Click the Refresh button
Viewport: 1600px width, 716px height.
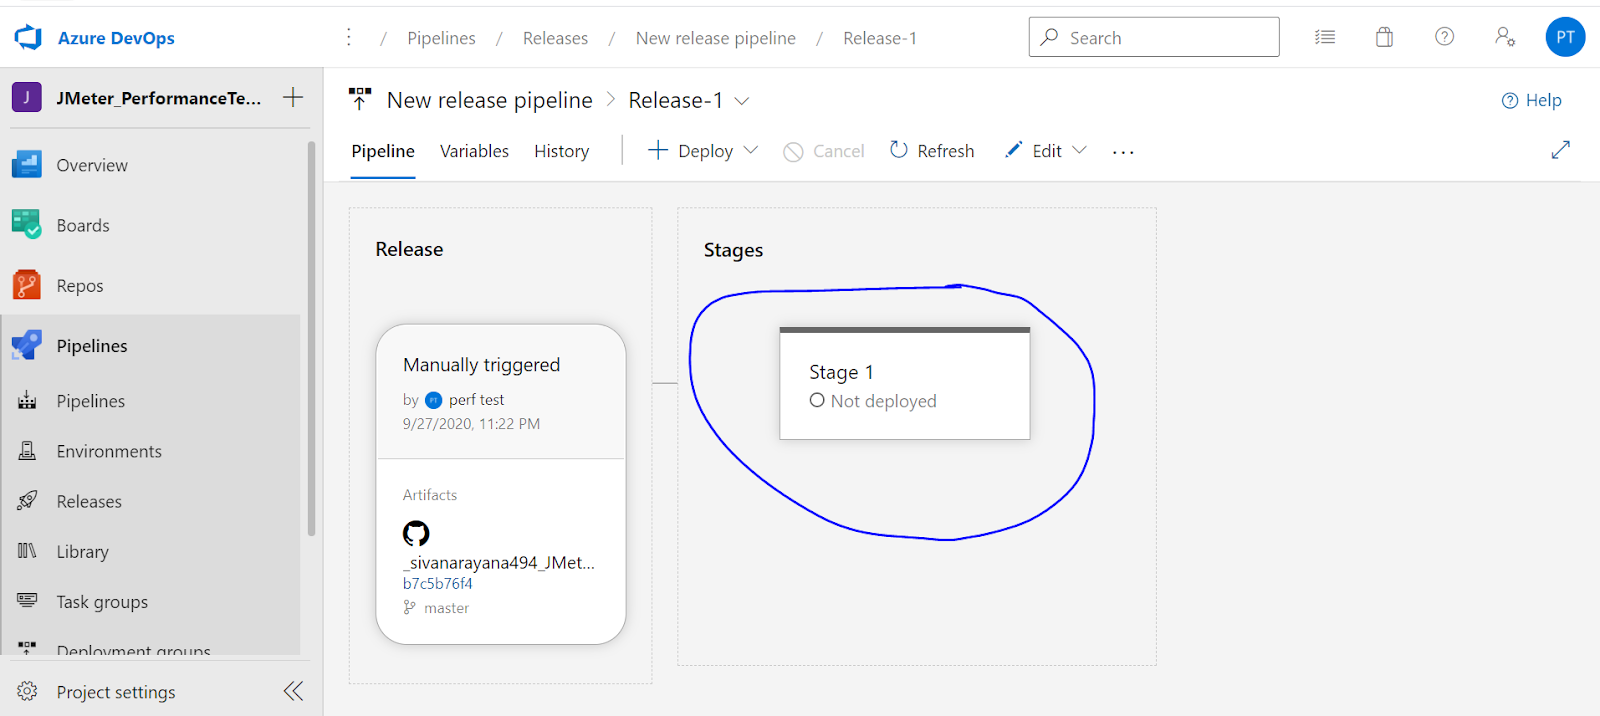coord(932,151)
